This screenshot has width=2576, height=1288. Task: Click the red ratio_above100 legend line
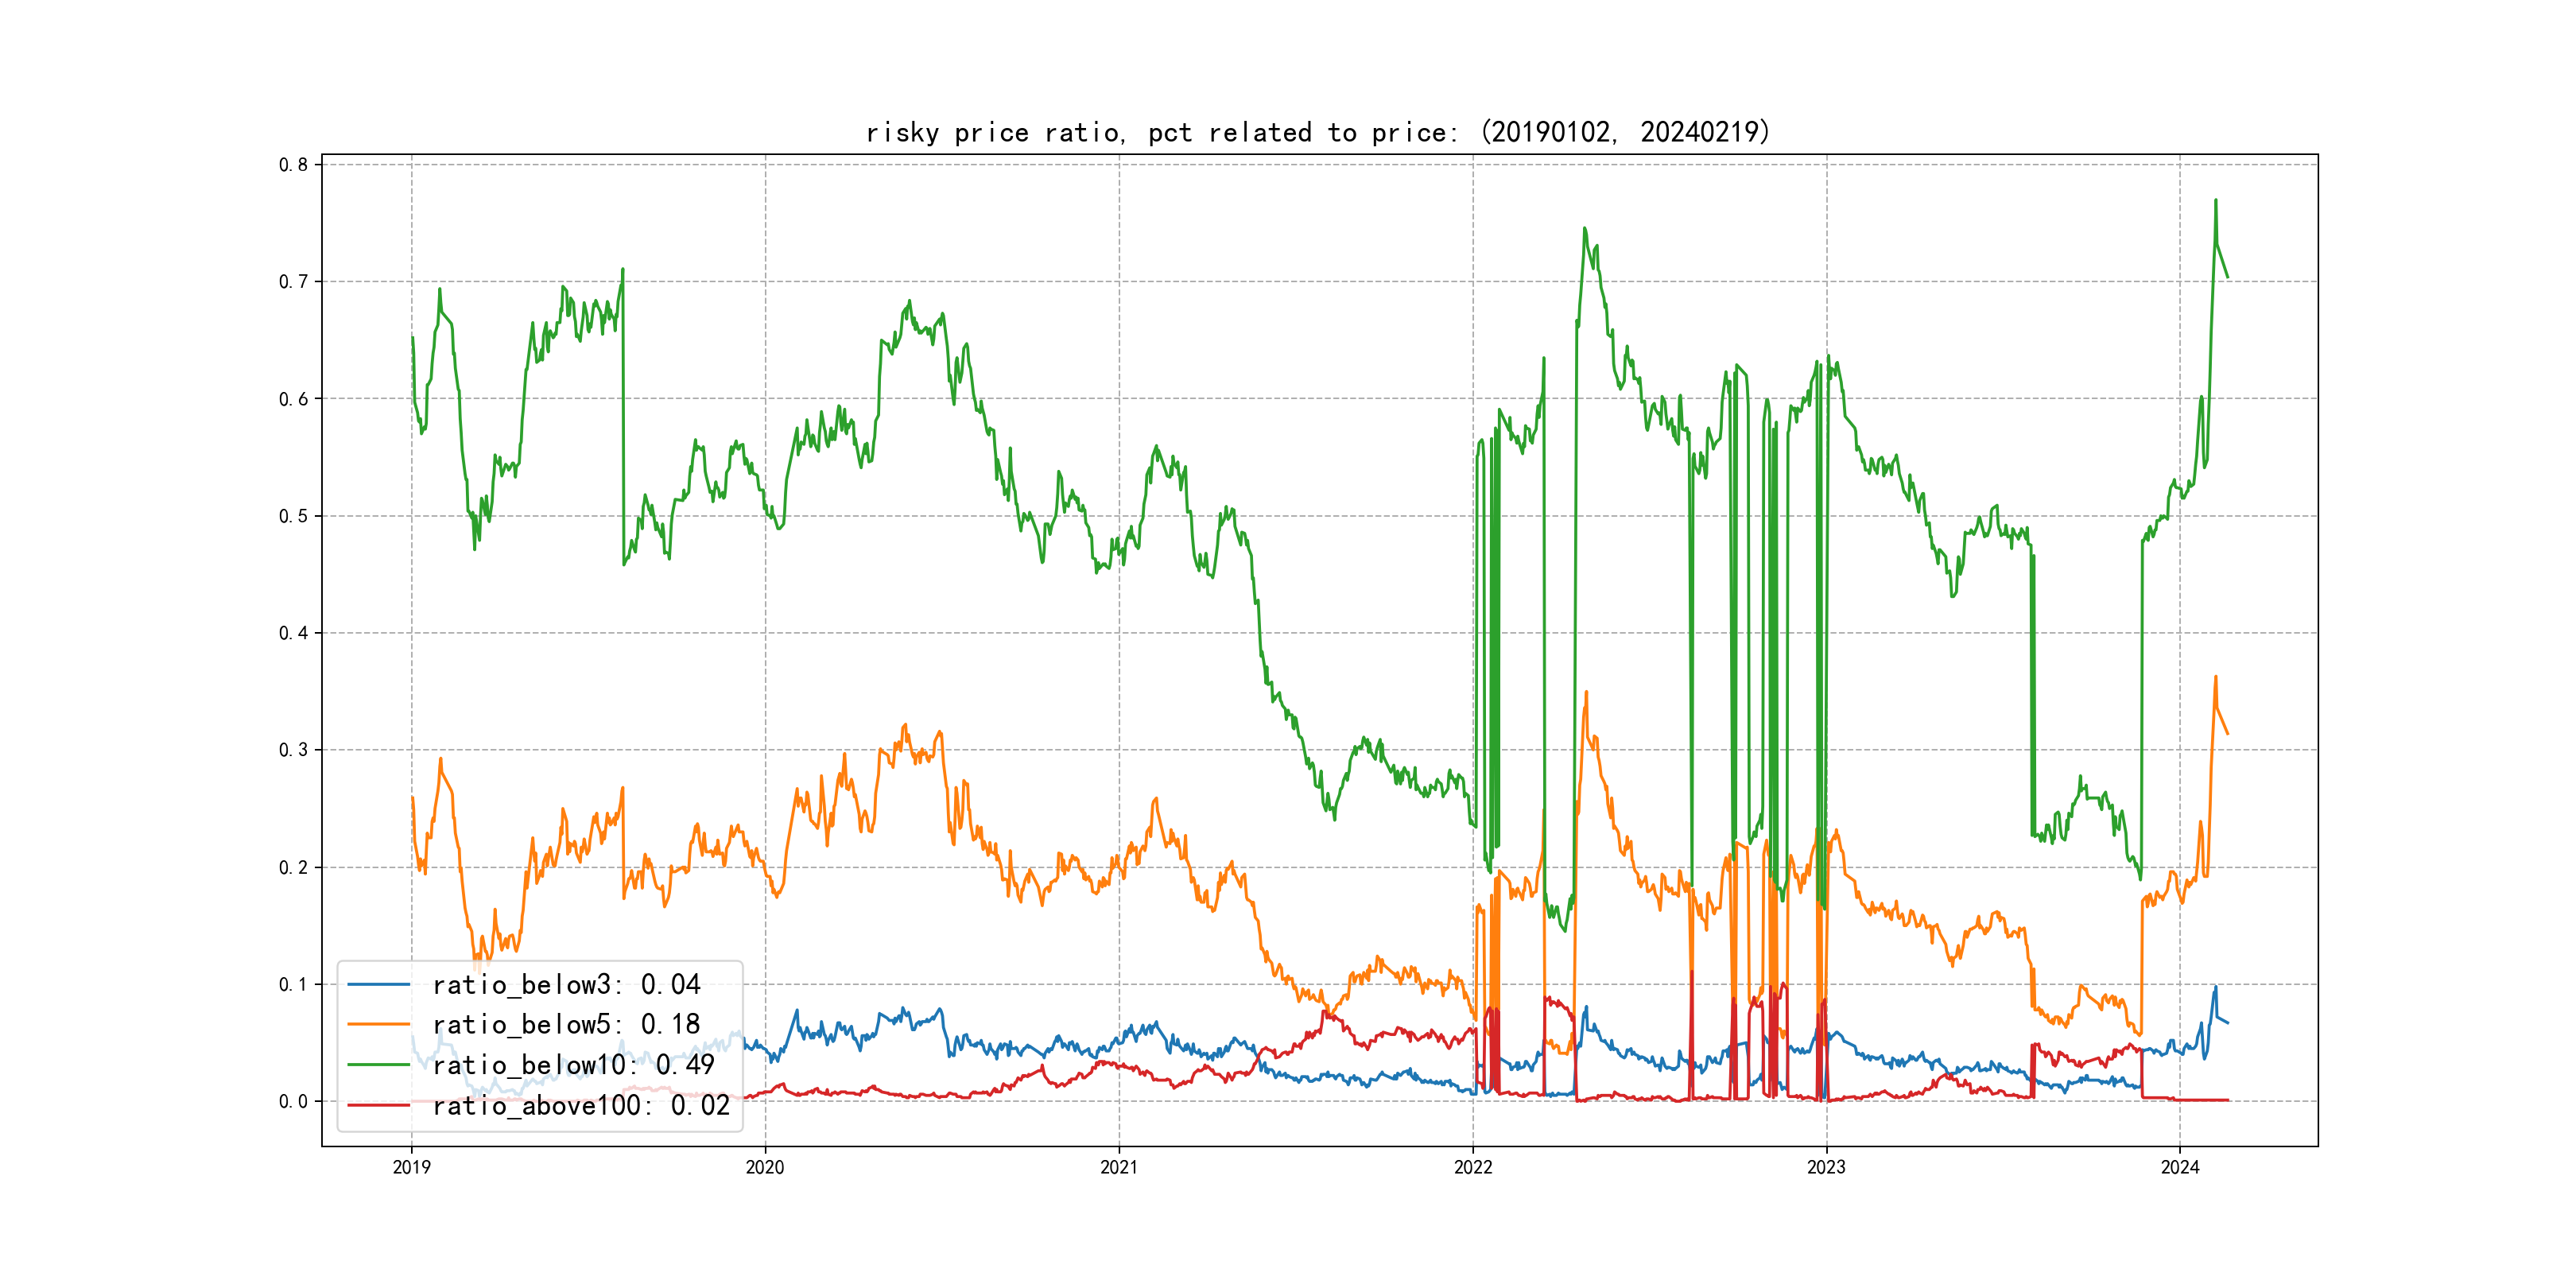pyautogui.click(x=378, y=1105)
